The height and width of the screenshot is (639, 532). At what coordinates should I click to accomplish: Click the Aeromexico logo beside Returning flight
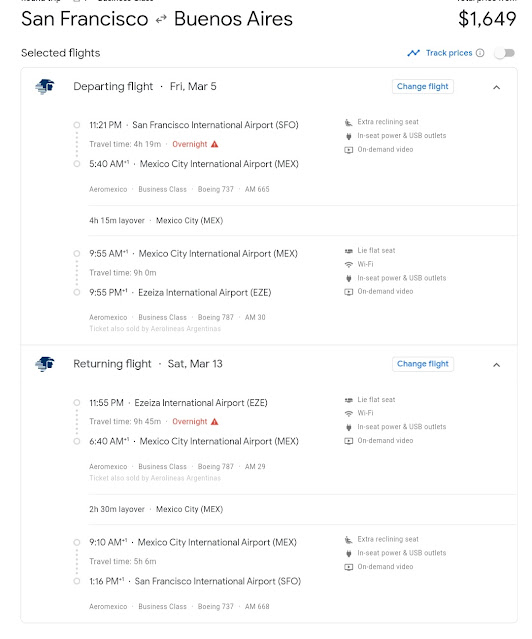pyautogui.click(x=45, y=364)
